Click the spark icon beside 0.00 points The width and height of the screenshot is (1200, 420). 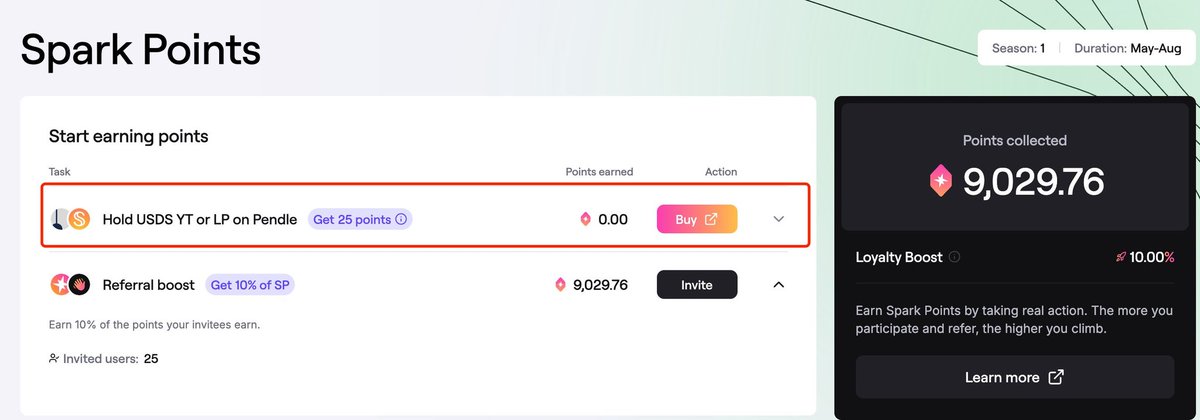point(586,219)
